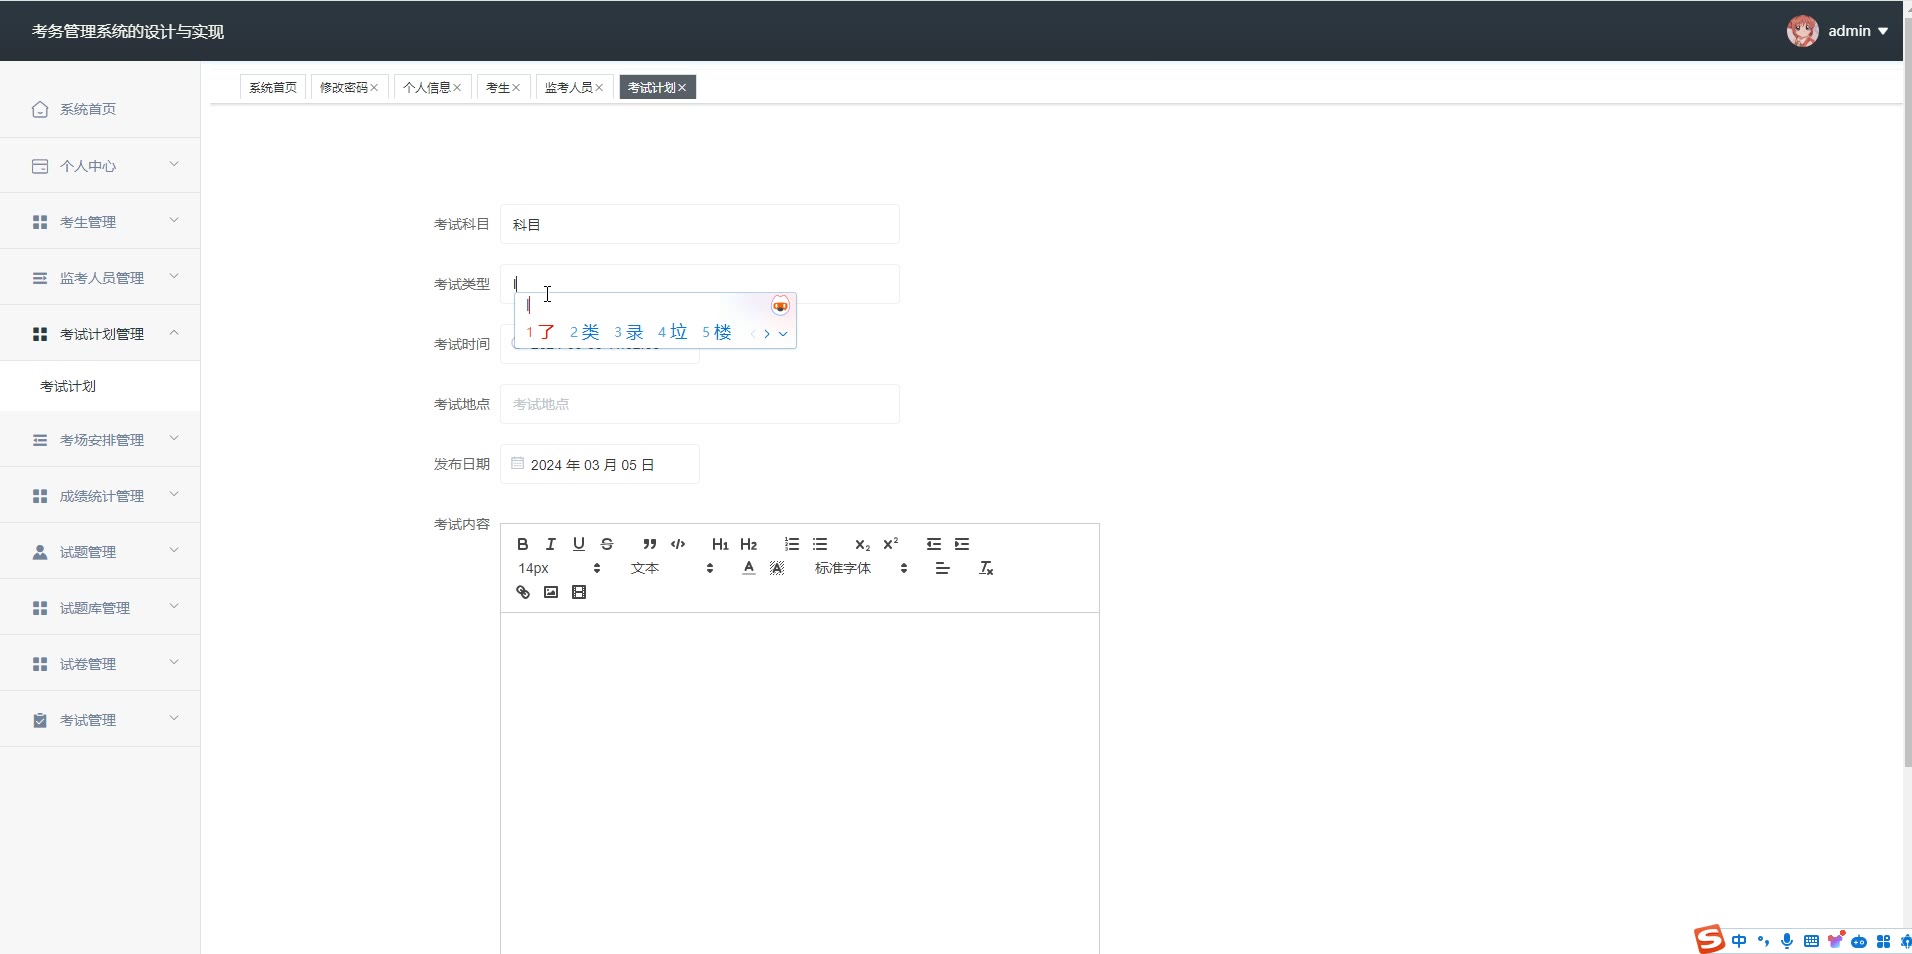
Task: Open the 文本 heading style dropdown
Action: click(x=671, y=568)
